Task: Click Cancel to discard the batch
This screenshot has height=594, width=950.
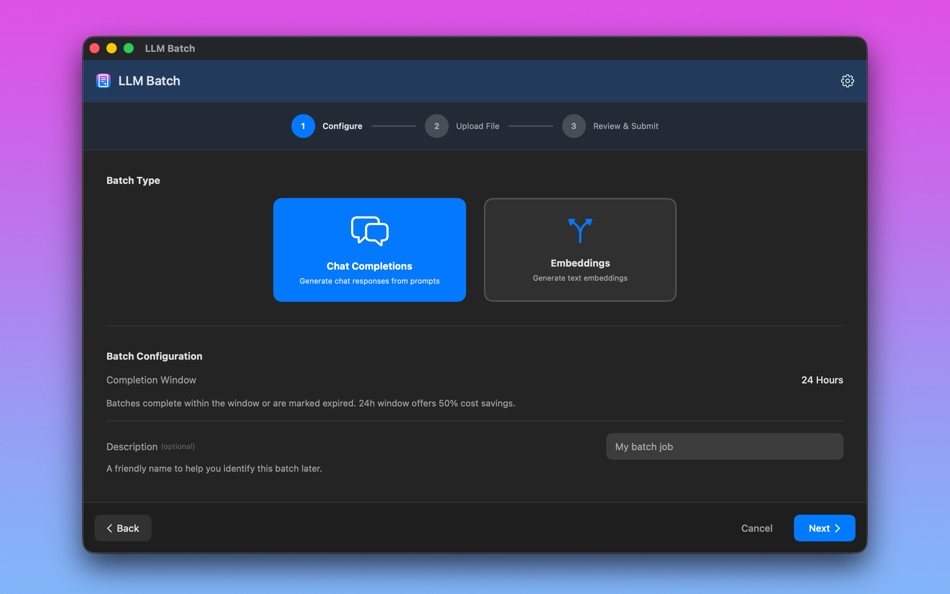Action: (x=757, y=528)
